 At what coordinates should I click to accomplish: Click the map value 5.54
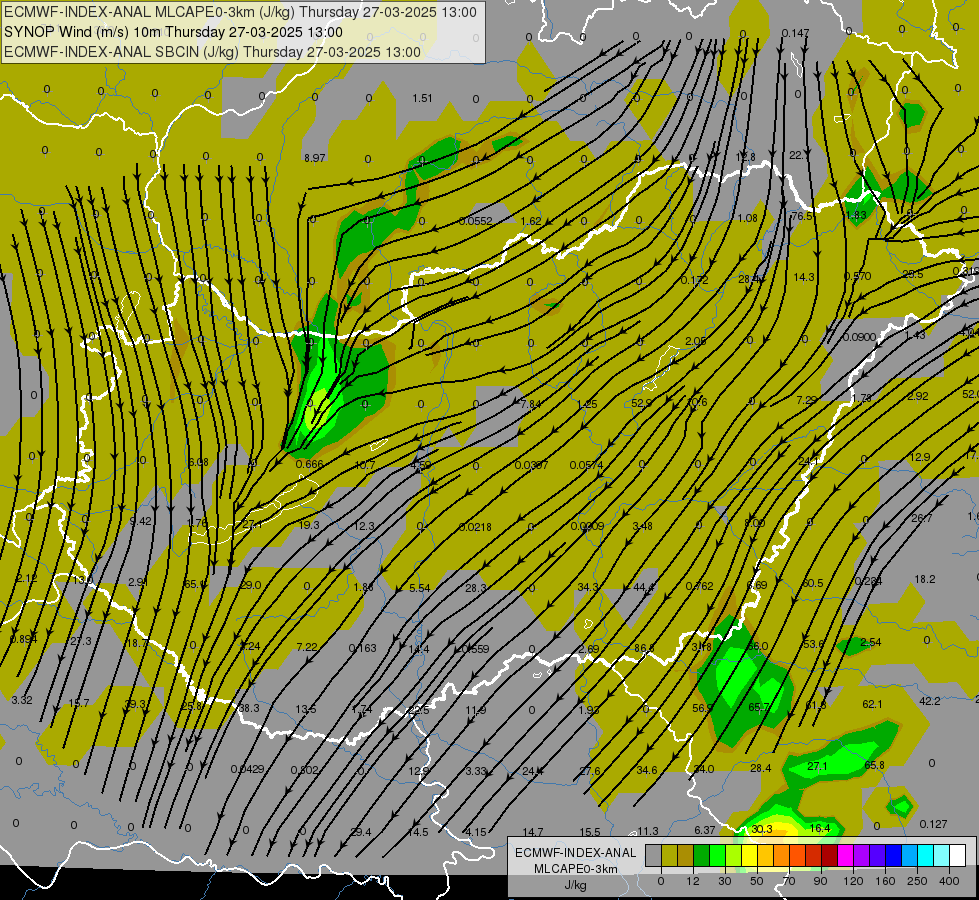420,588
